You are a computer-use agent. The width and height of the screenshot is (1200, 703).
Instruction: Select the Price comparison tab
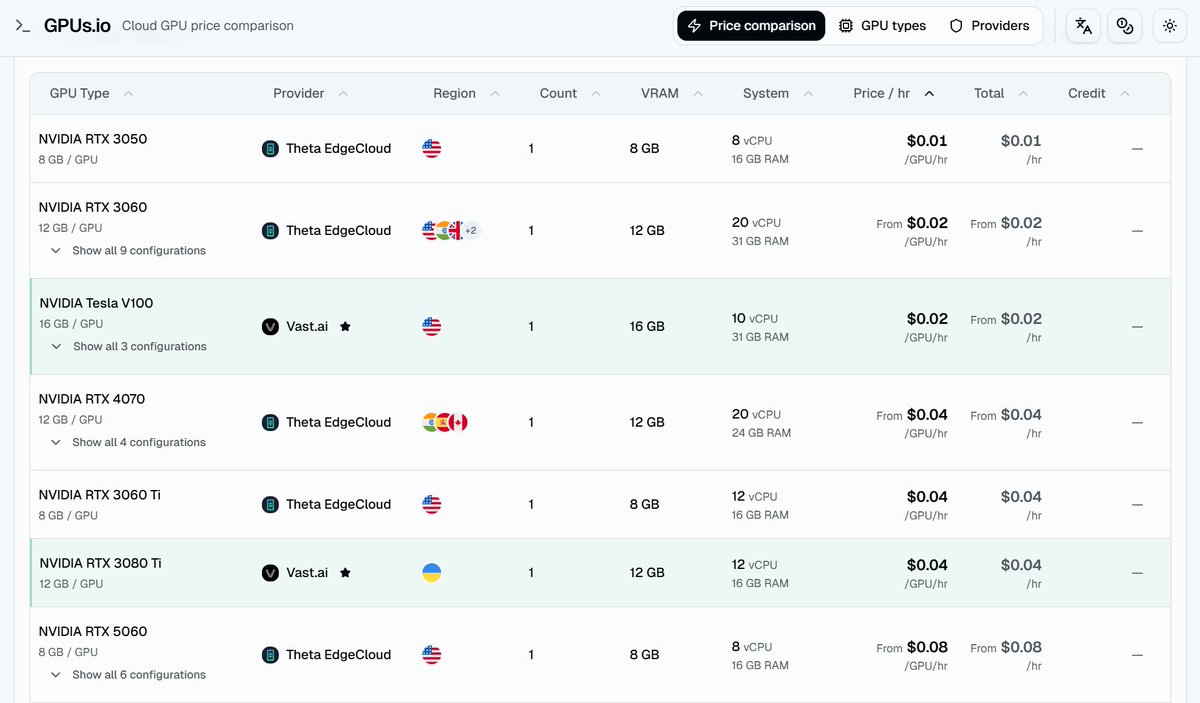coord(751,26)
